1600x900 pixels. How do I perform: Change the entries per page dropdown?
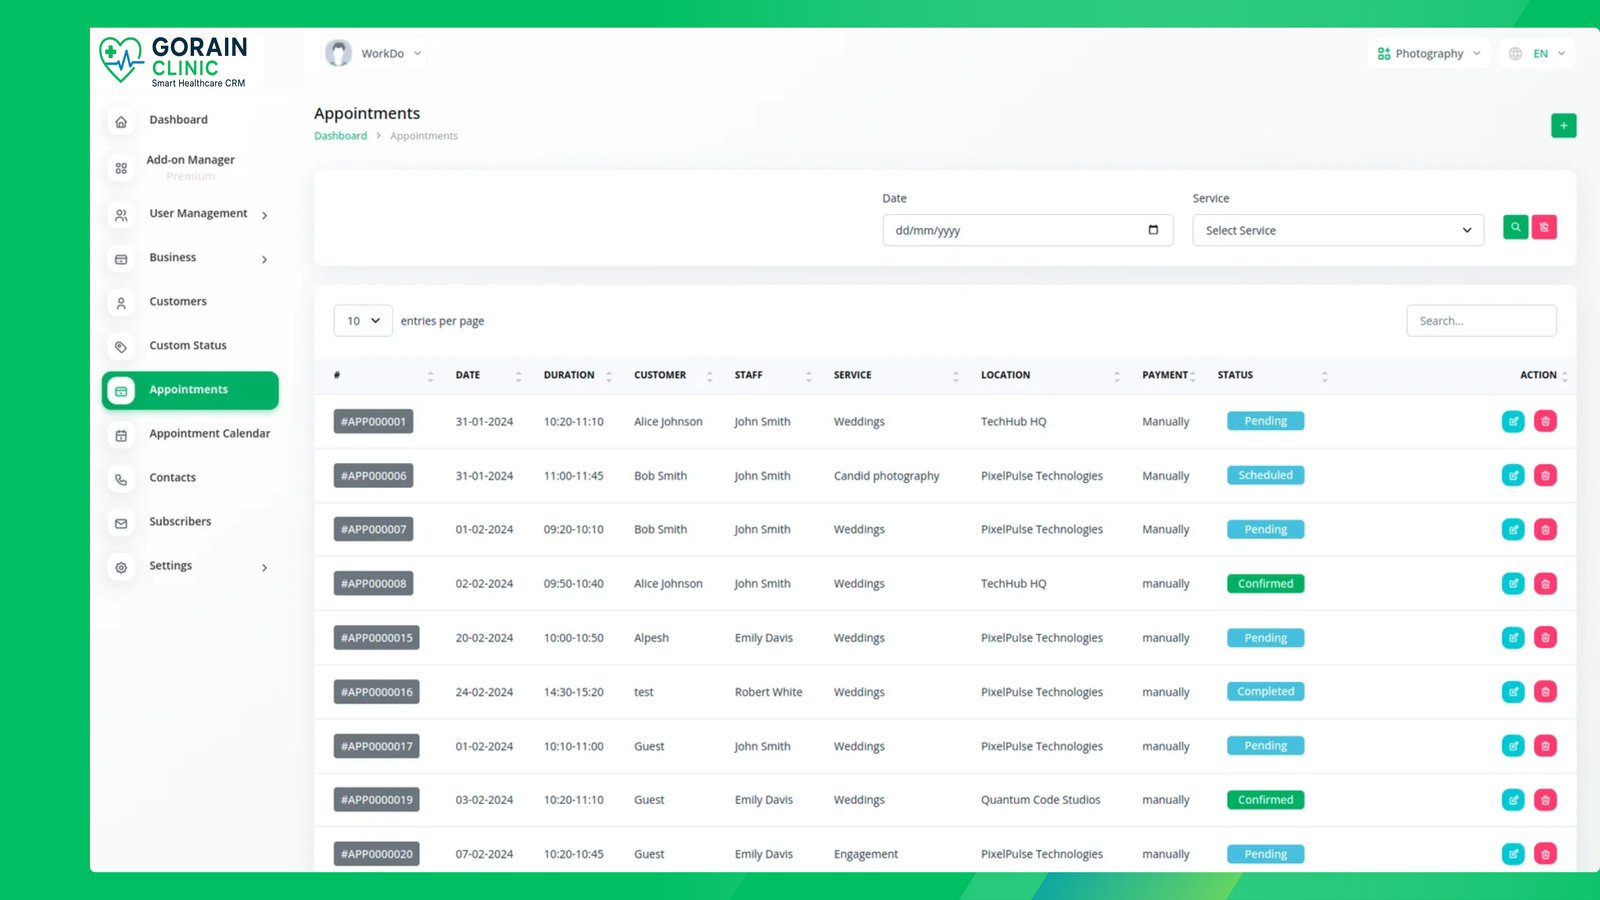pyautogui.click(x=363, y=321)
